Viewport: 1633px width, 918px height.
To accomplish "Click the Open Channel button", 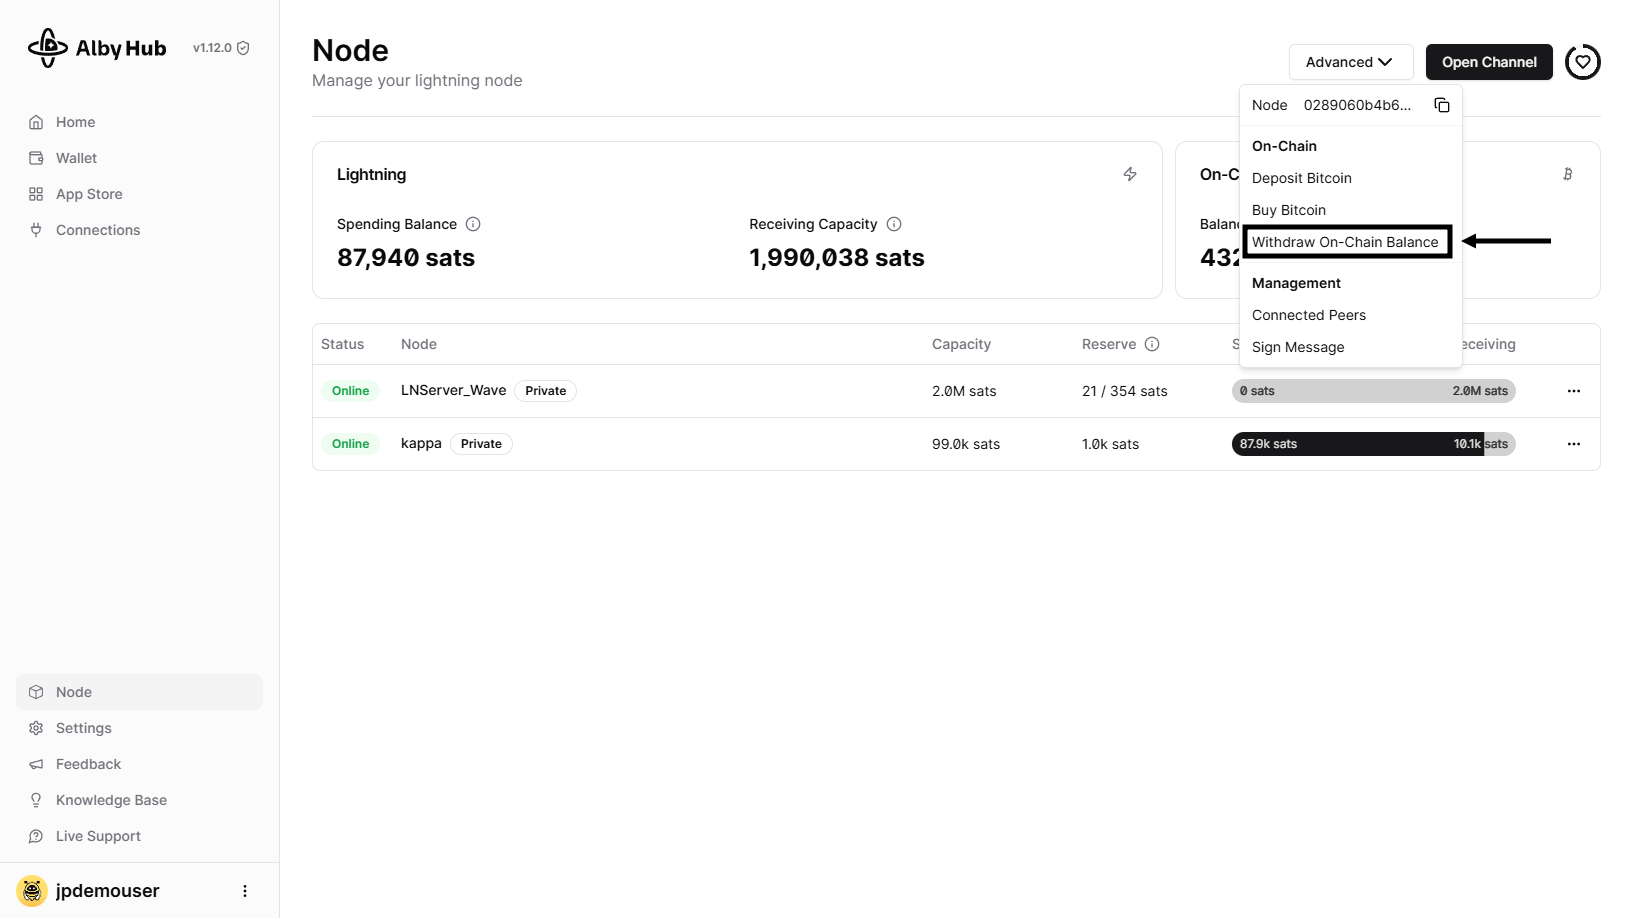I will click(x=1489, y=62).
